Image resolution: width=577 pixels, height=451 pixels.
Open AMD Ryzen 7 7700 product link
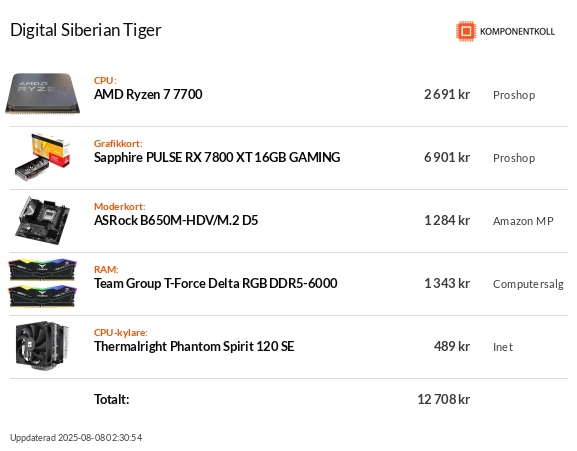point(148,95)
